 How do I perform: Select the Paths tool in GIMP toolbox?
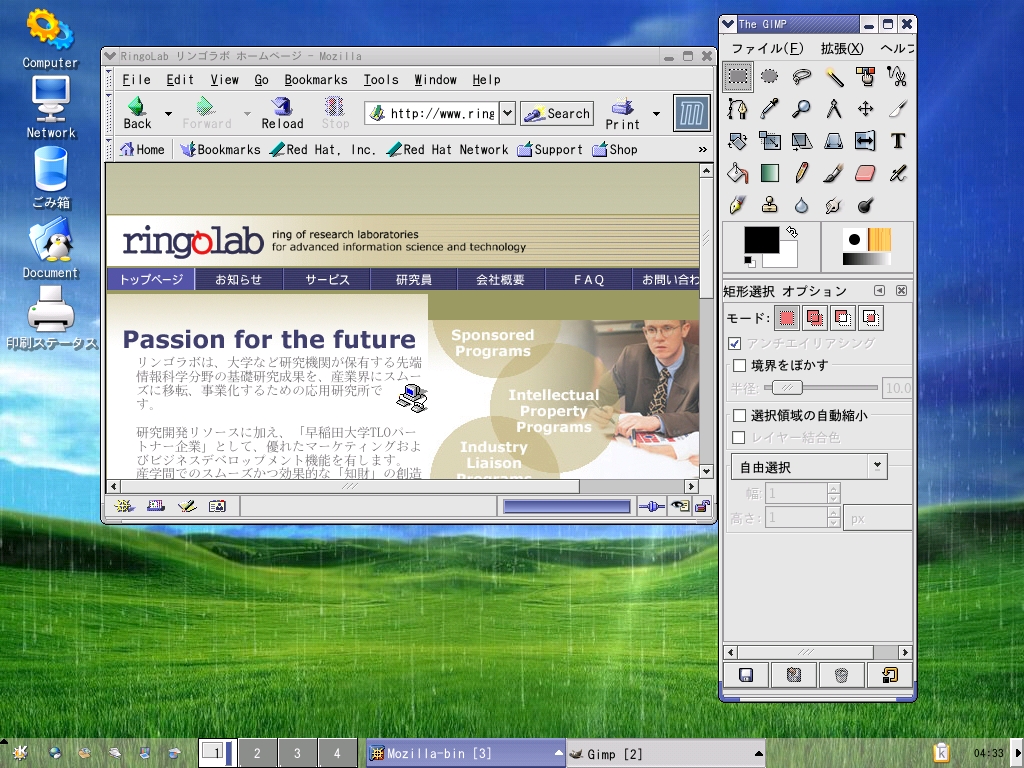[738, 108]
